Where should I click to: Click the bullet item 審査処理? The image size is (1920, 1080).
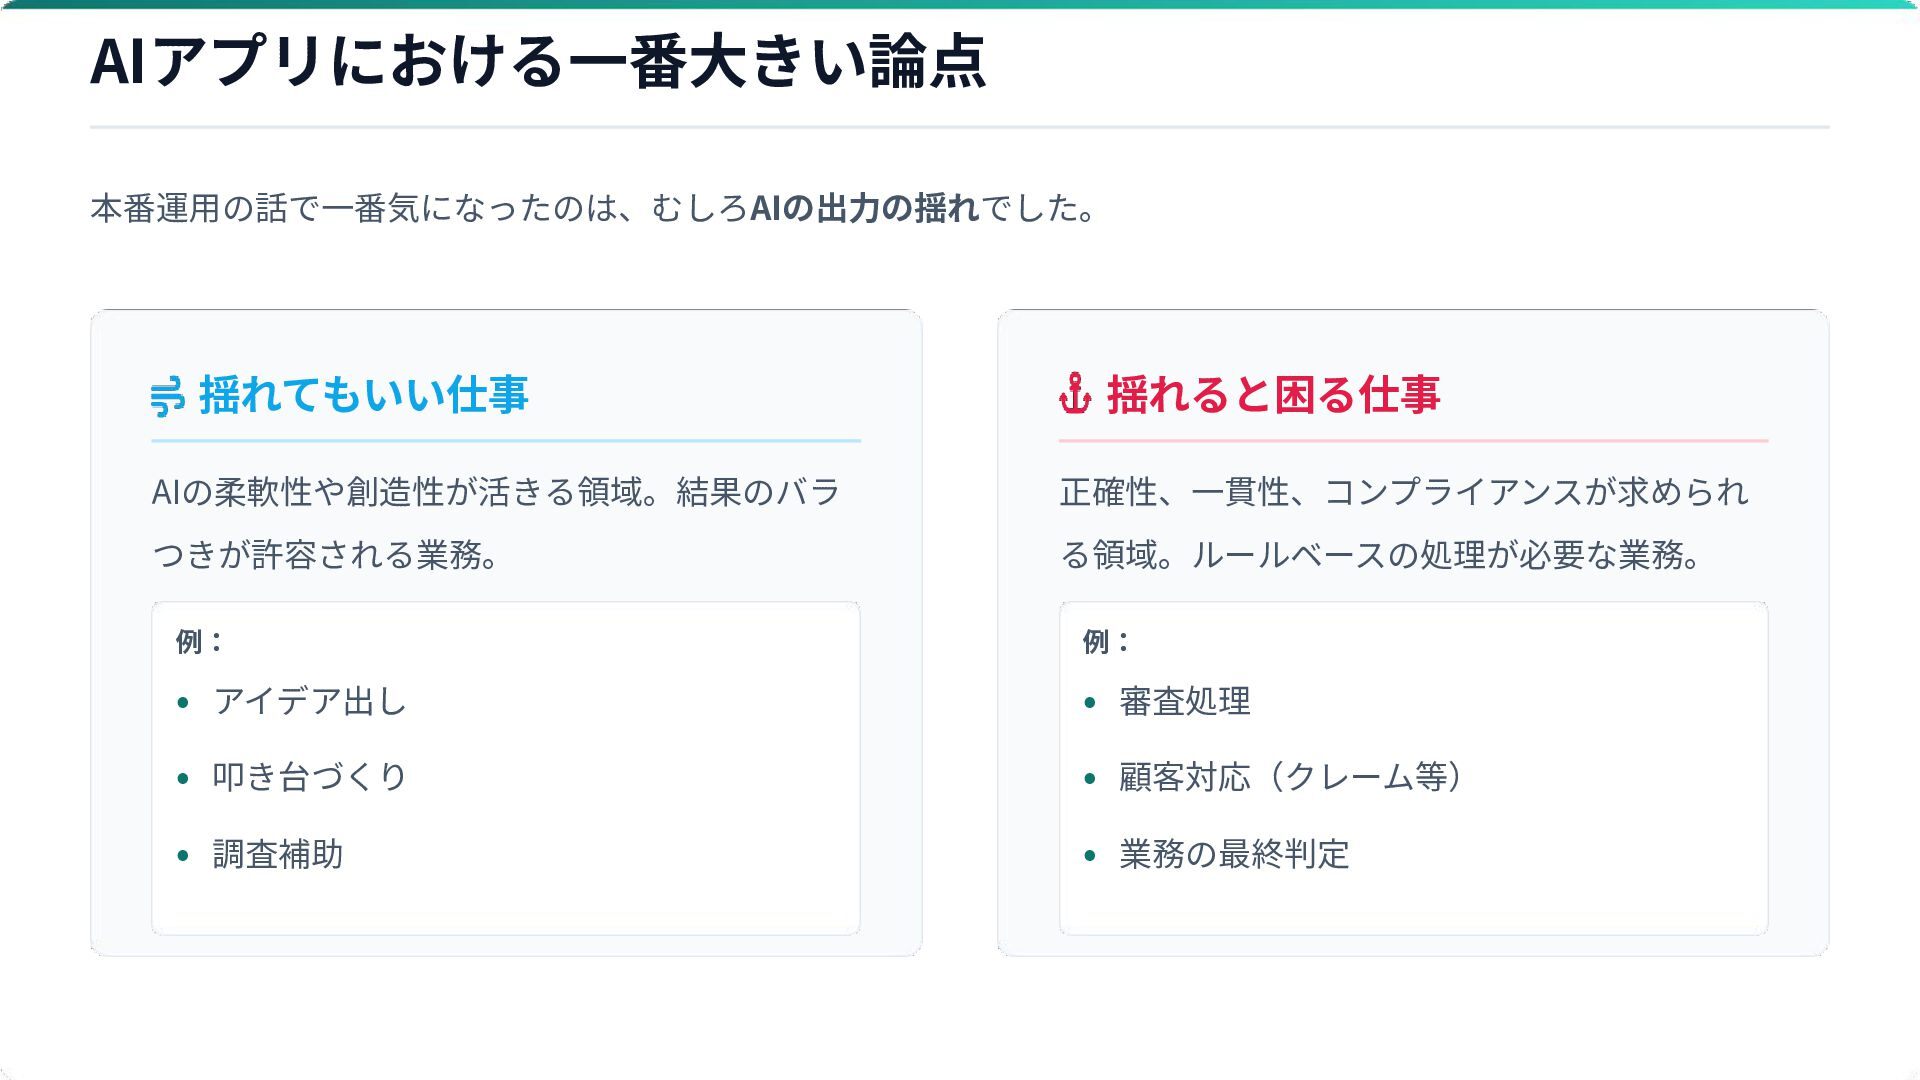[1185, 702]
